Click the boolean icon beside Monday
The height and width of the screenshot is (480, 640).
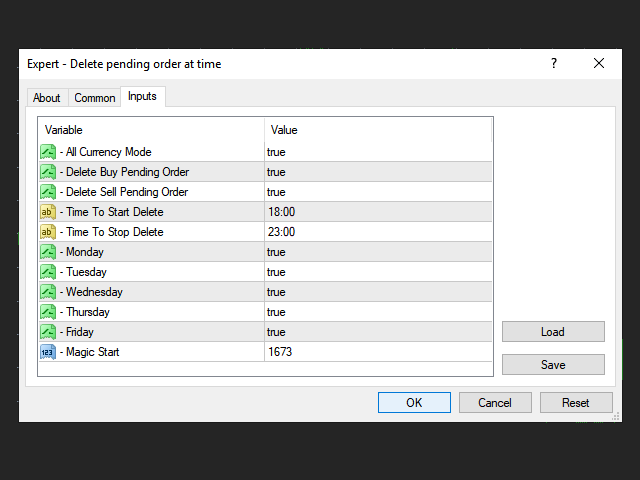[x=48, y=252]
